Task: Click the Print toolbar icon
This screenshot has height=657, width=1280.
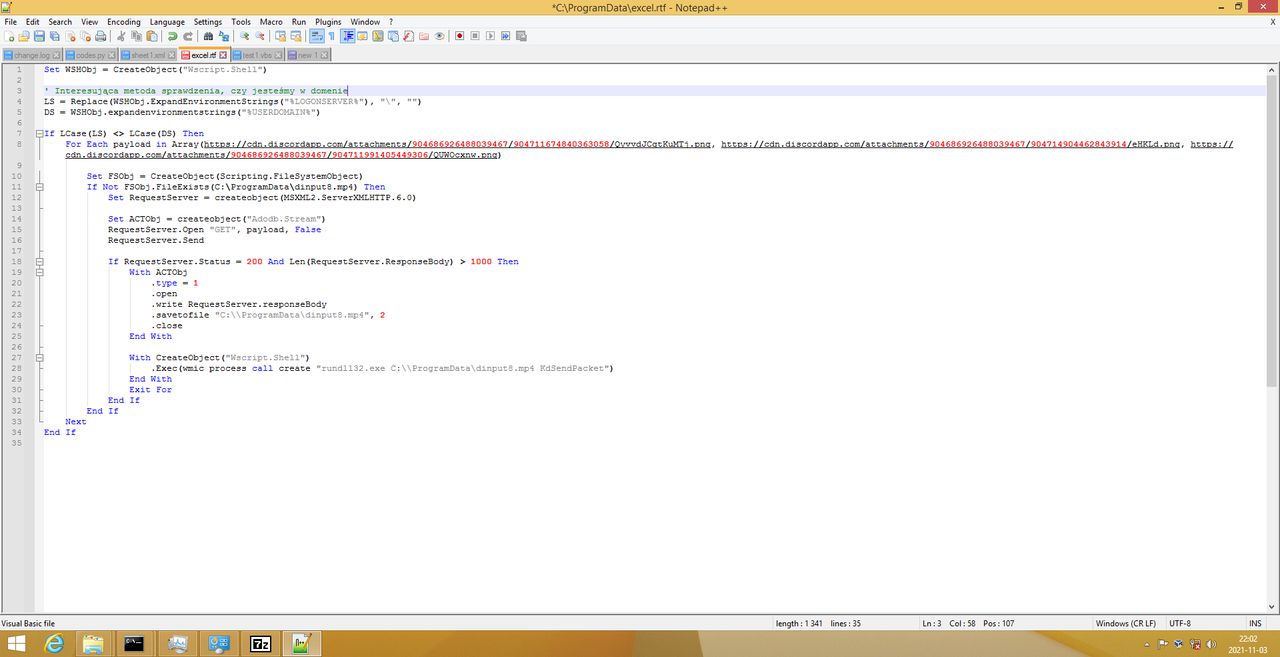Action: 100,36
